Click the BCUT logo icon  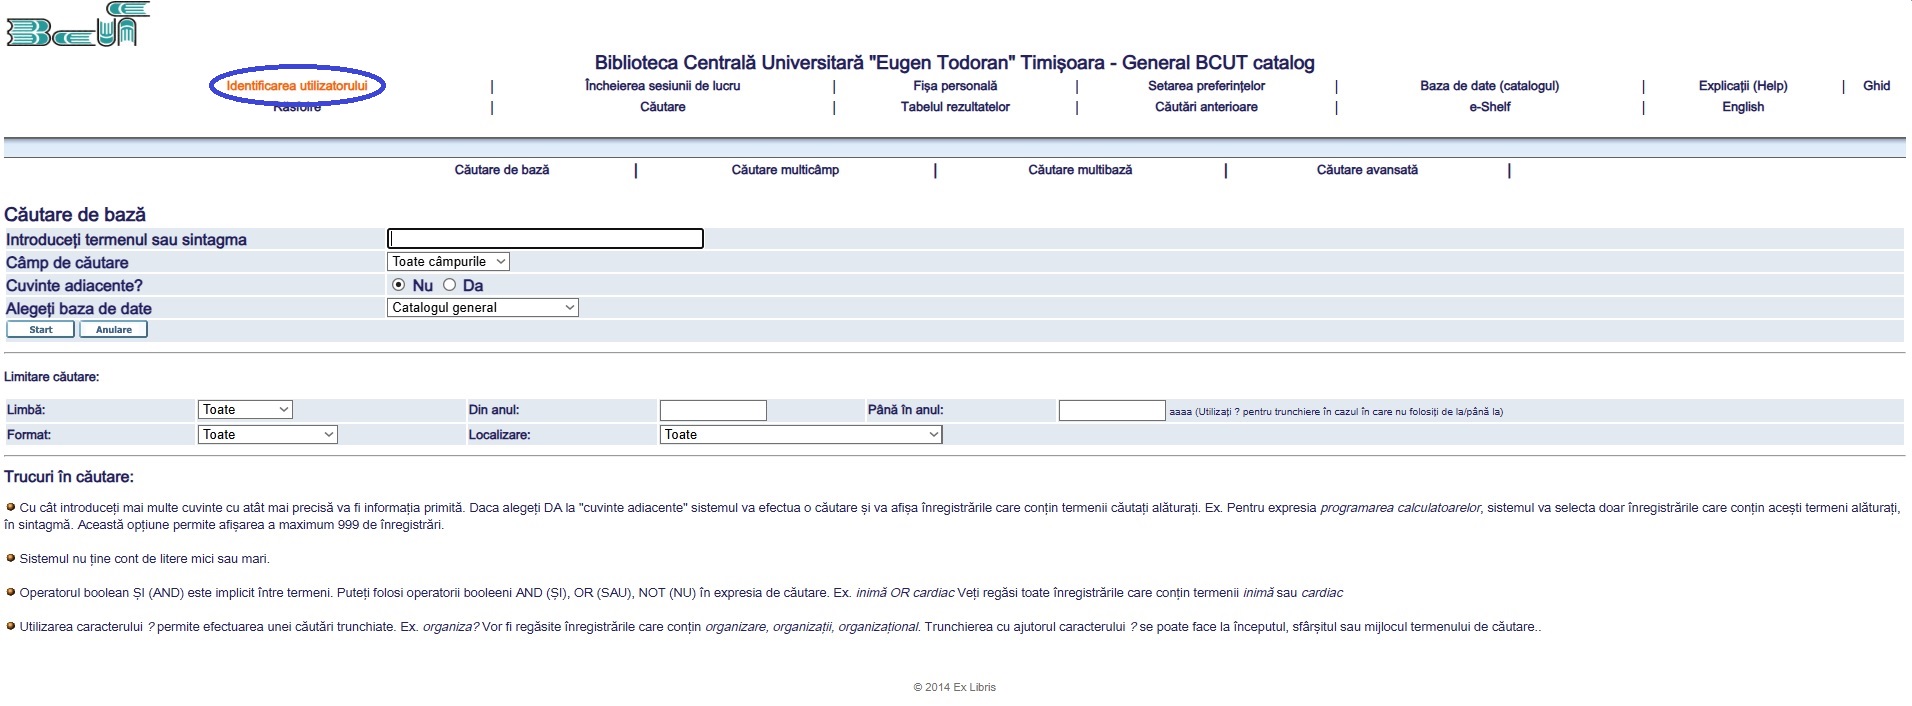[77, 25]
